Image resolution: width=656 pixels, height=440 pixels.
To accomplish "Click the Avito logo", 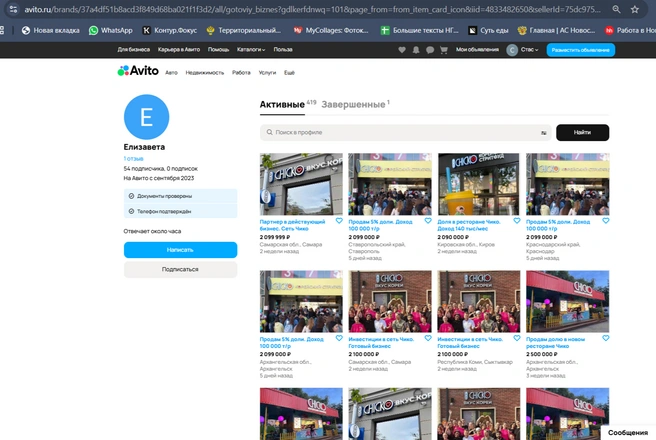I will [138, 71].
